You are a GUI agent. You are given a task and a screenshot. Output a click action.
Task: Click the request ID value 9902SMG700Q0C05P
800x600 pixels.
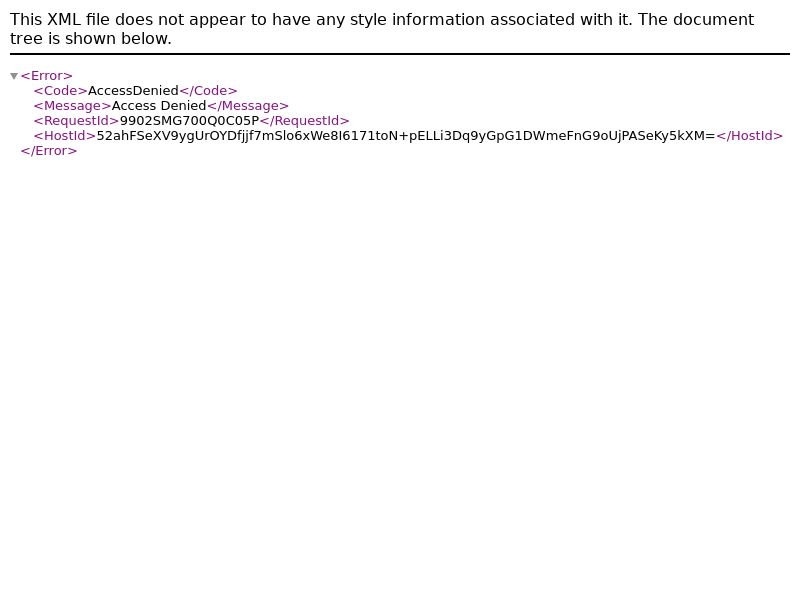point(189,121)
